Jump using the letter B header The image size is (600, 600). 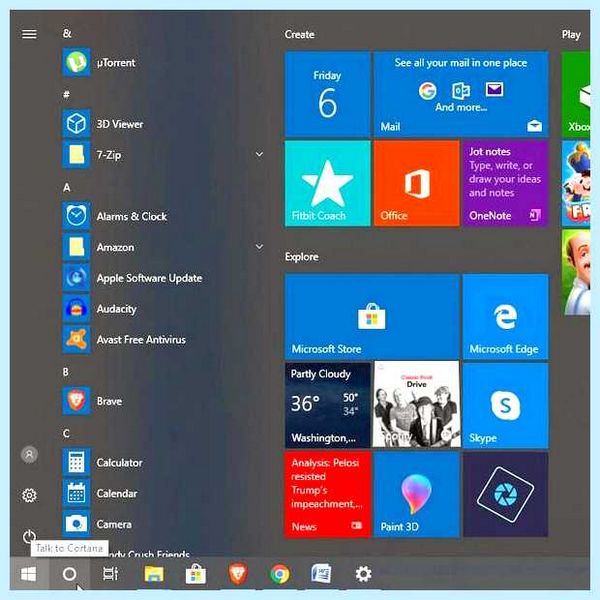click(x=66, y=372)
